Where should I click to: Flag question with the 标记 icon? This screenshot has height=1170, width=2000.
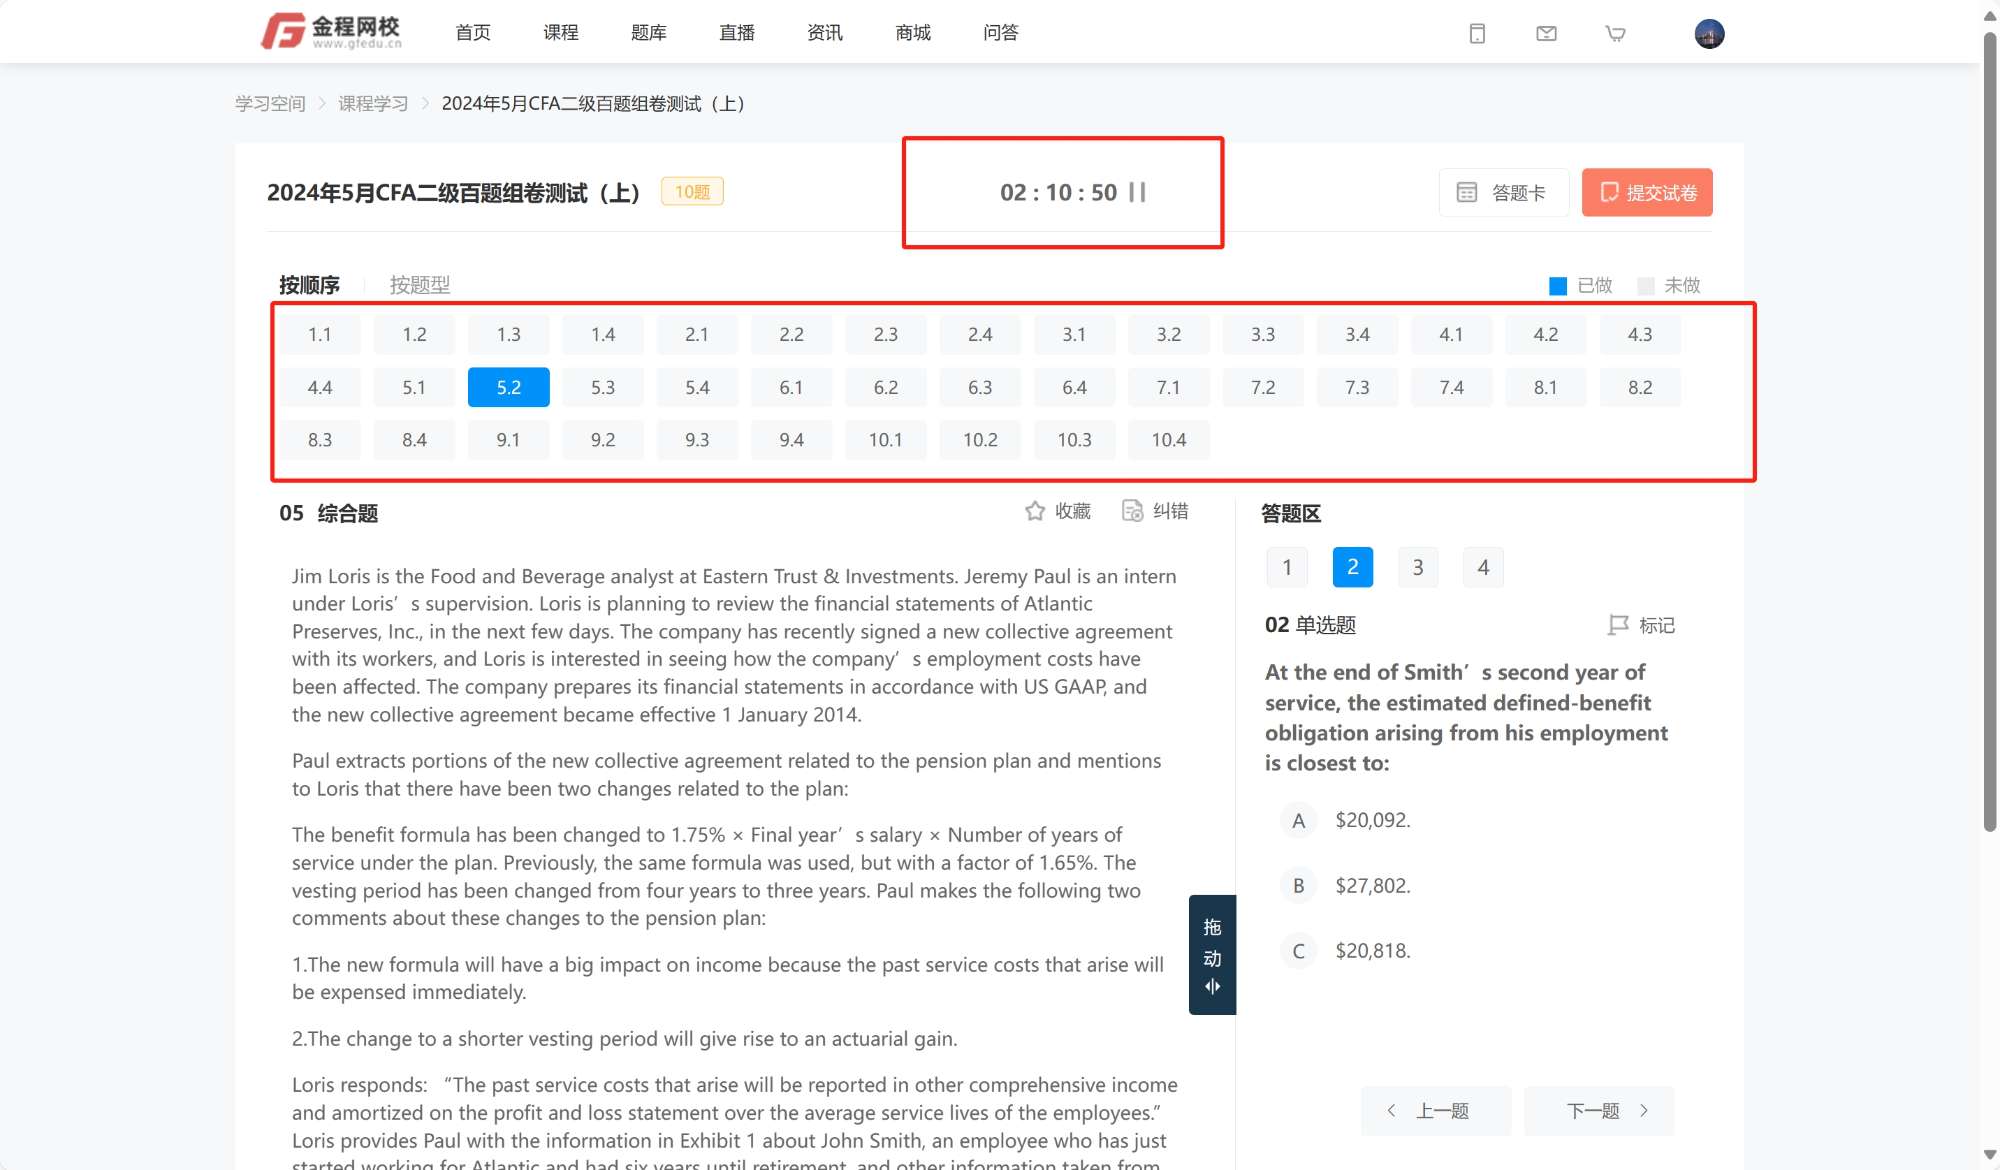click(x=1618, y=625)
